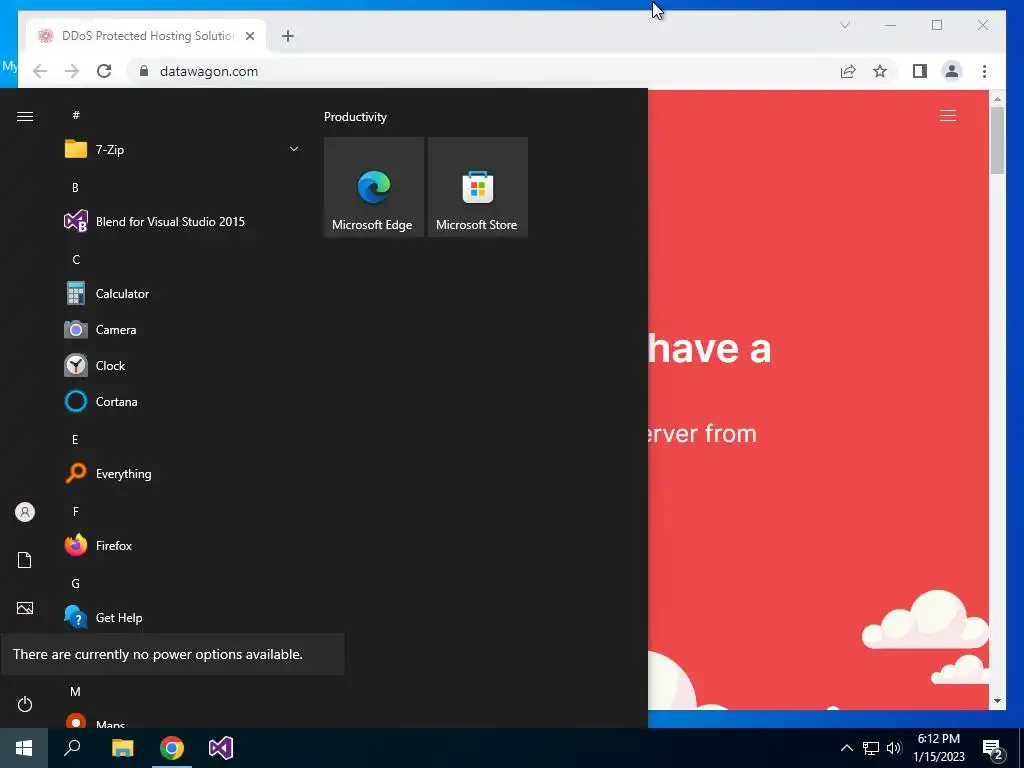Open the Start menu hamburger expand icon
This screenshot has width=1024, height=768.
click(x=25, y=116)
